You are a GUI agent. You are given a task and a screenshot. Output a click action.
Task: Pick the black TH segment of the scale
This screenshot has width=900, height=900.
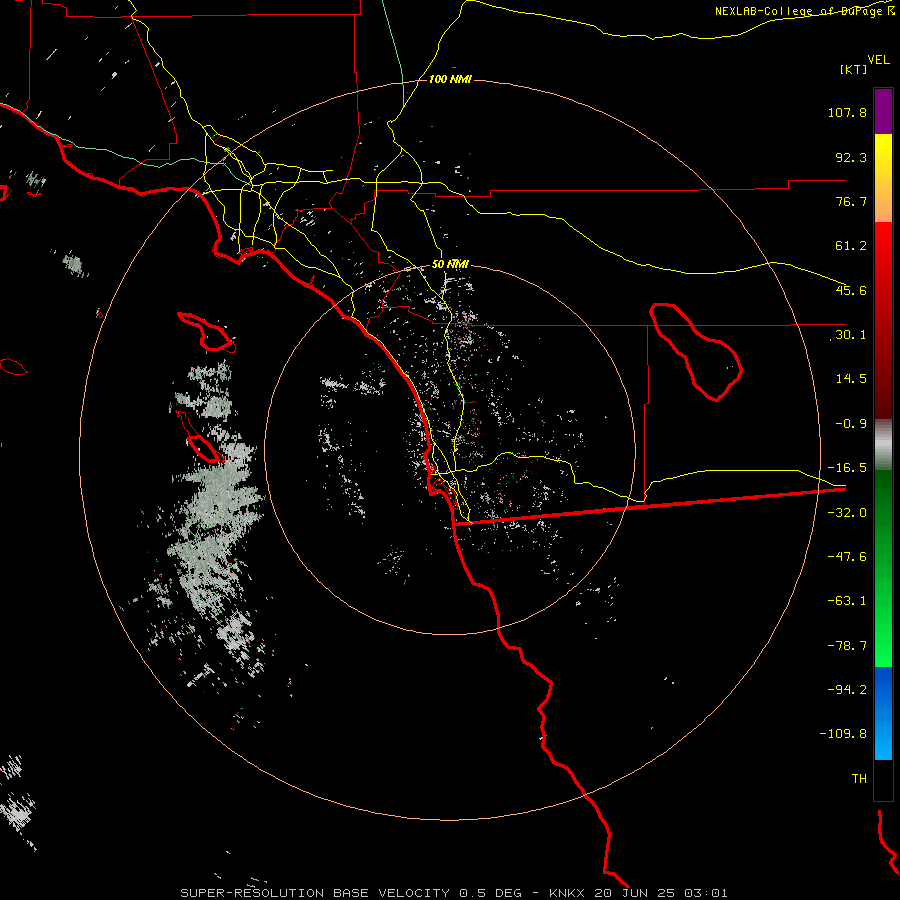[883, 780]
